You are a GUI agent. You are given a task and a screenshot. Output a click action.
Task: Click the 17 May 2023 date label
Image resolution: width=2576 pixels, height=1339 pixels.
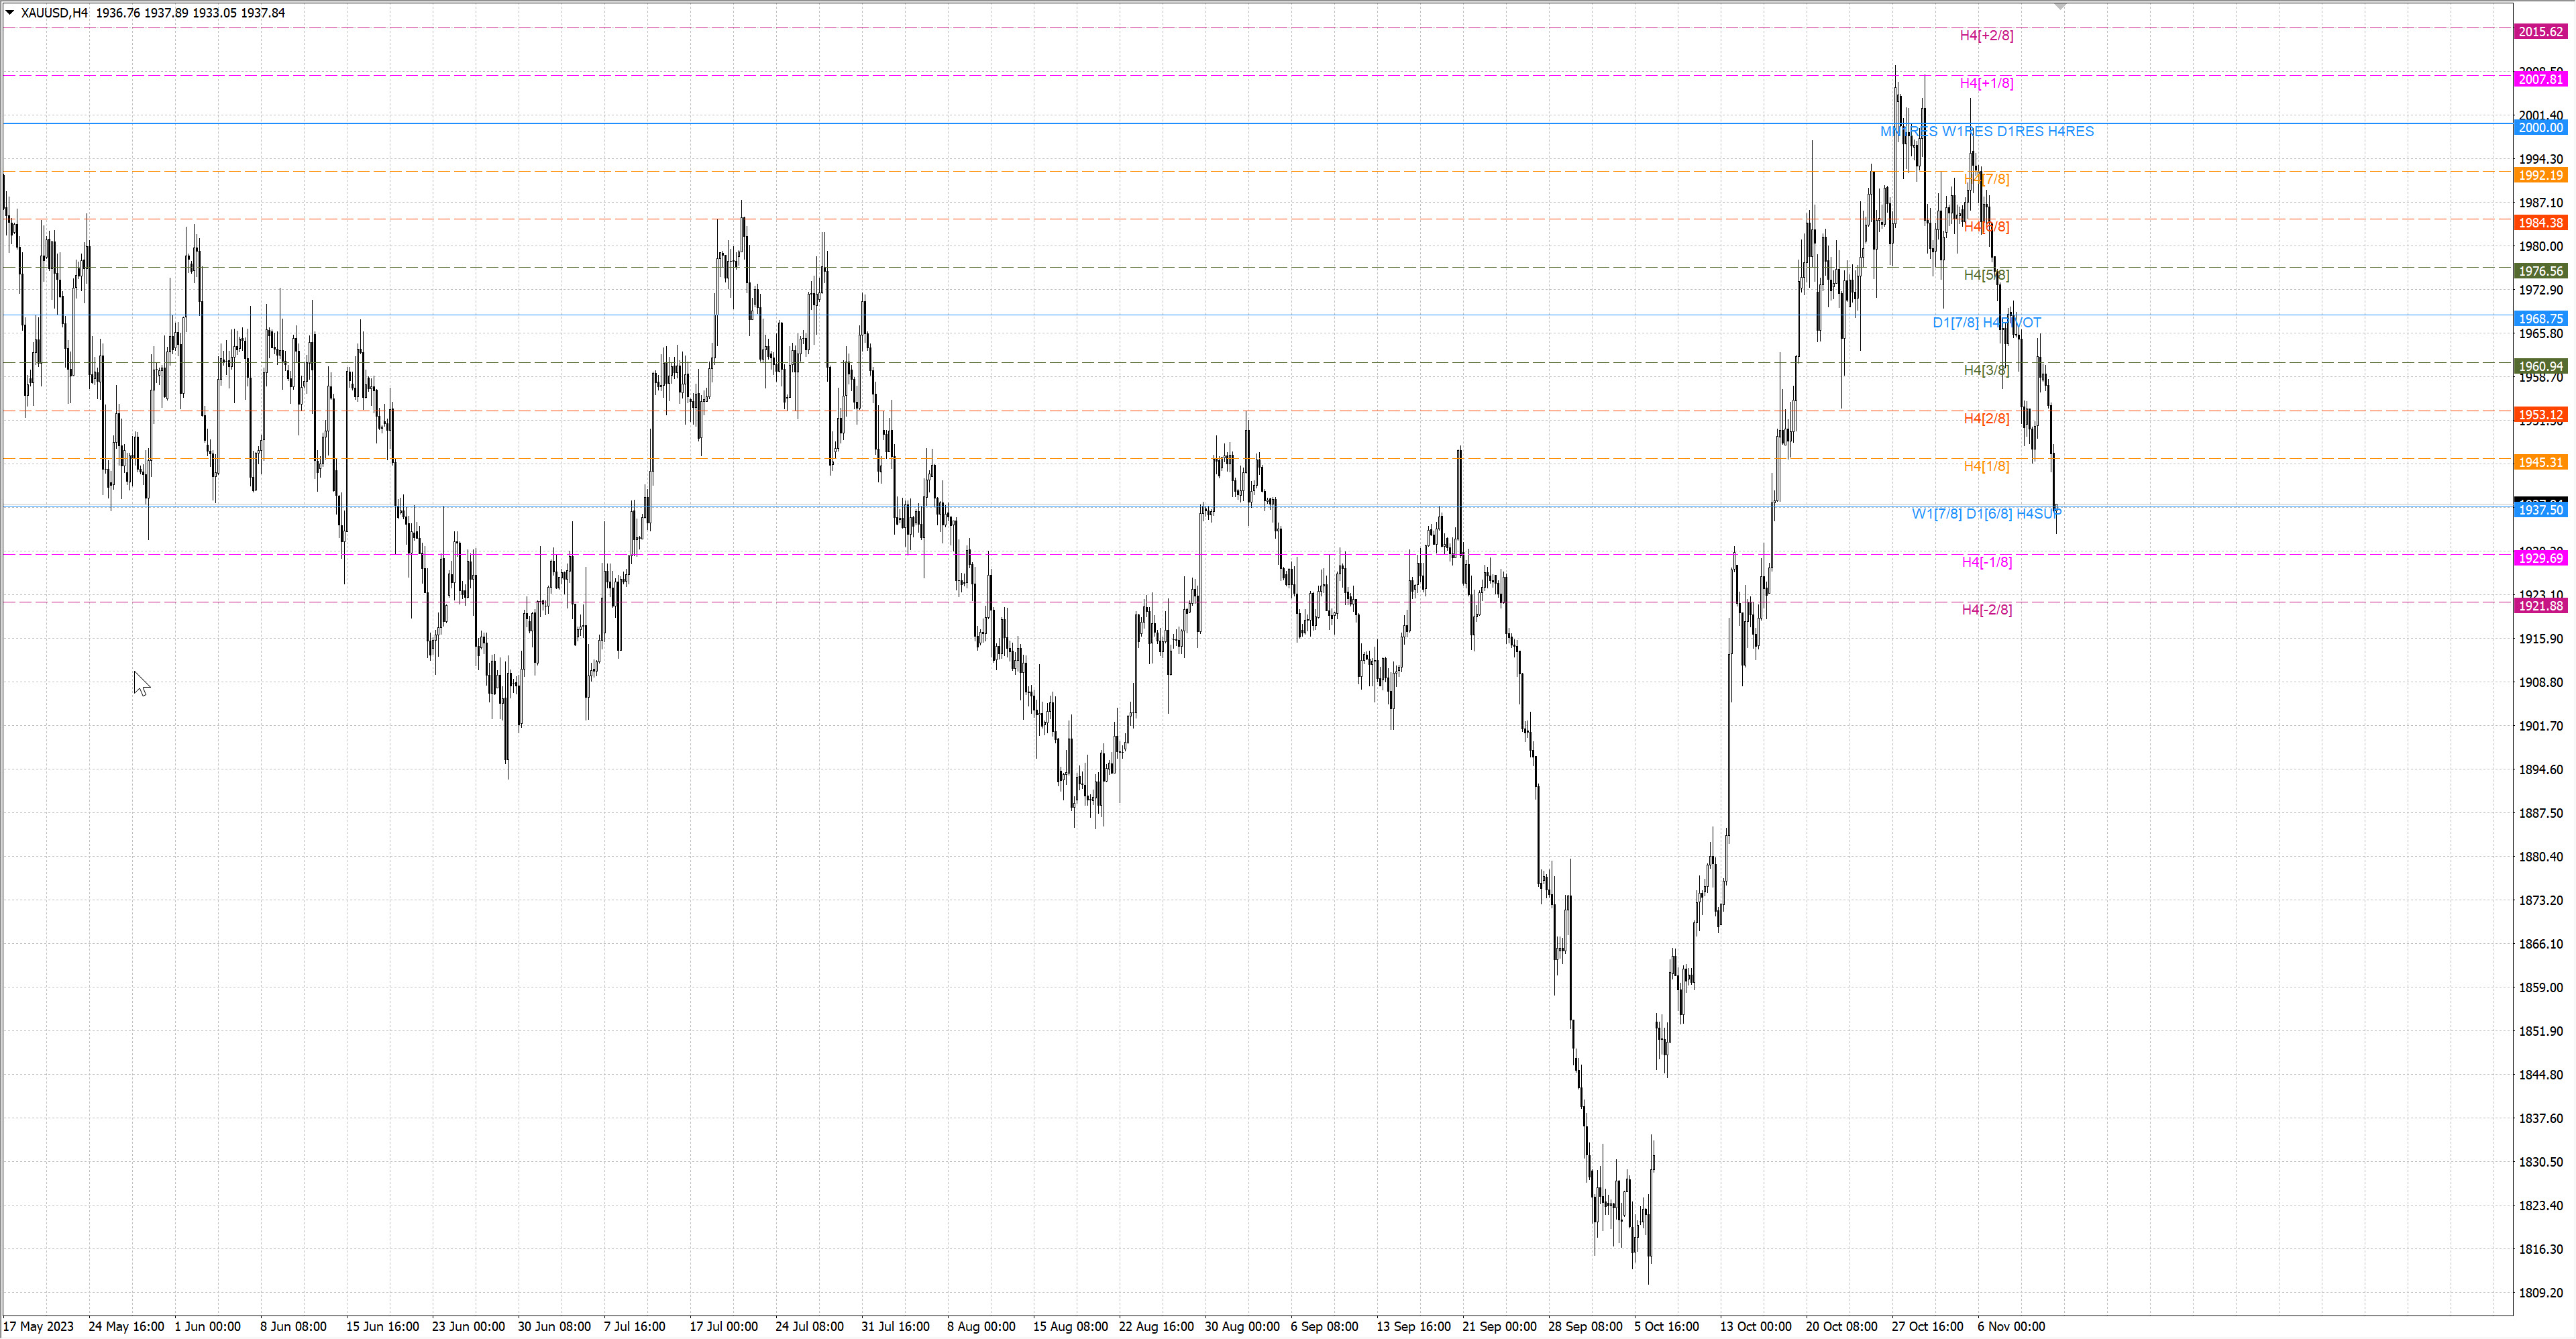38,1327
